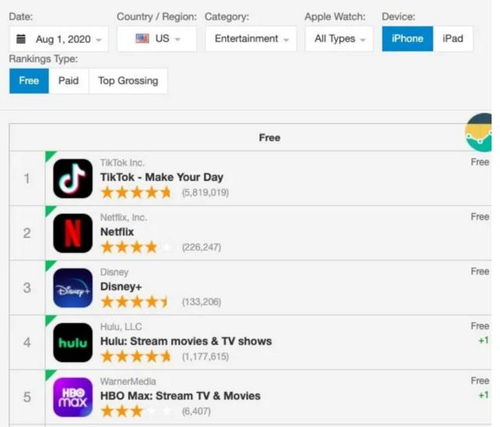500x427 pixels.
Task: Click Netflix star rating bar
Action: [136, 247]
